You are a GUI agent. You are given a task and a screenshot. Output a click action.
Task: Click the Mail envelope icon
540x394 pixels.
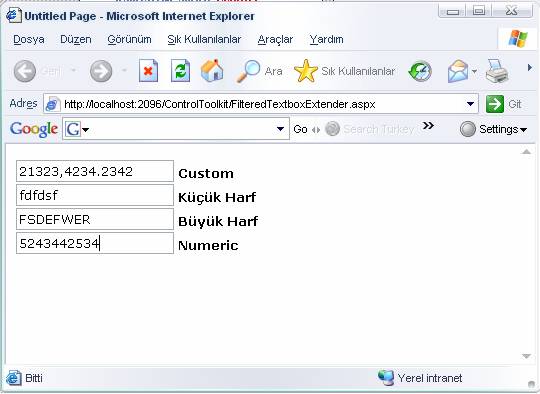pos(458,71)
